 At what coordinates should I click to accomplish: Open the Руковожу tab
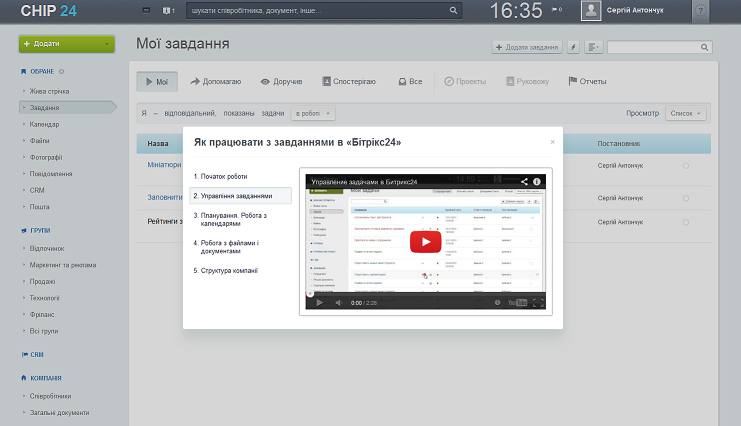click(x=527, y=82)
